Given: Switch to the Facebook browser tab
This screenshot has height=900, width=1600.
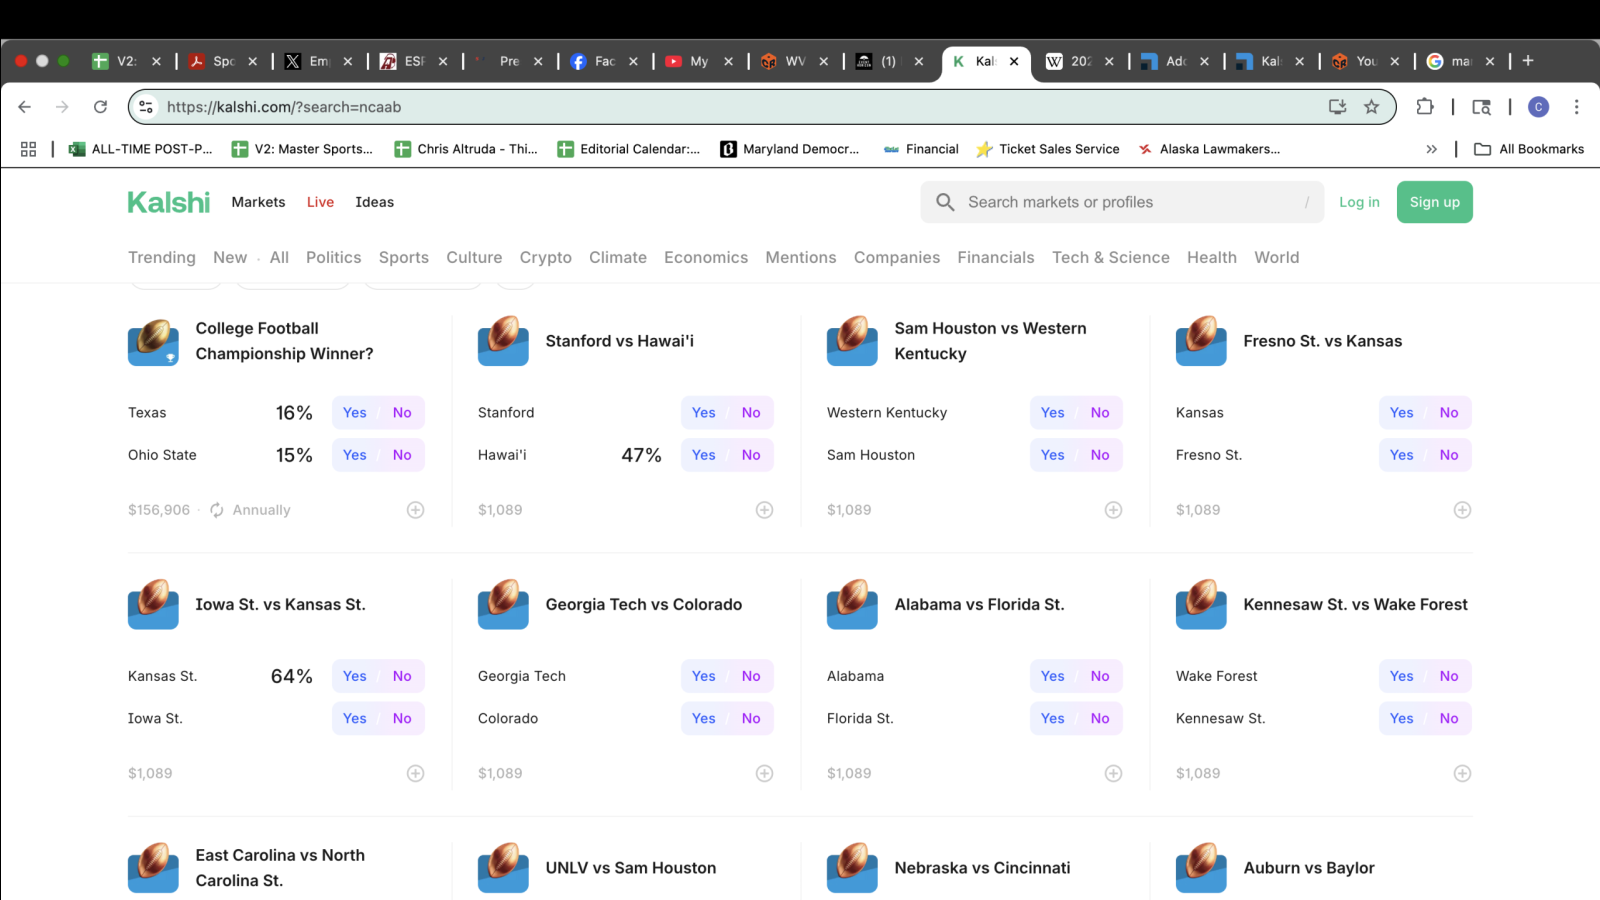Looking at the screenshot, I should click(x=604, y=61).
